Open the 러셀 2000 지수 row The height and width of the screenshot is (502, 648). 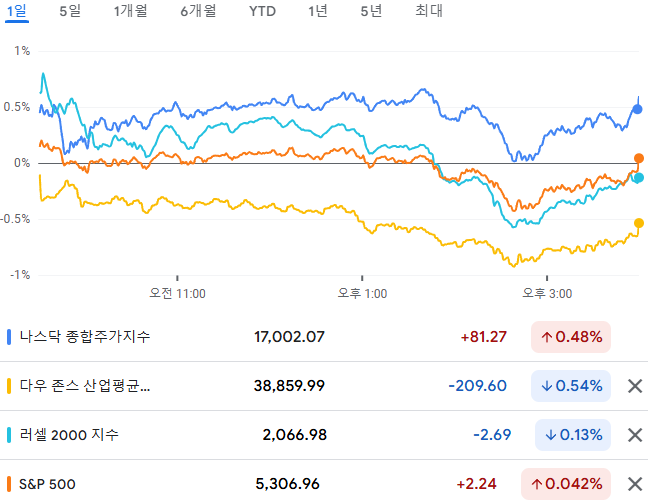[x=324, y=435]
